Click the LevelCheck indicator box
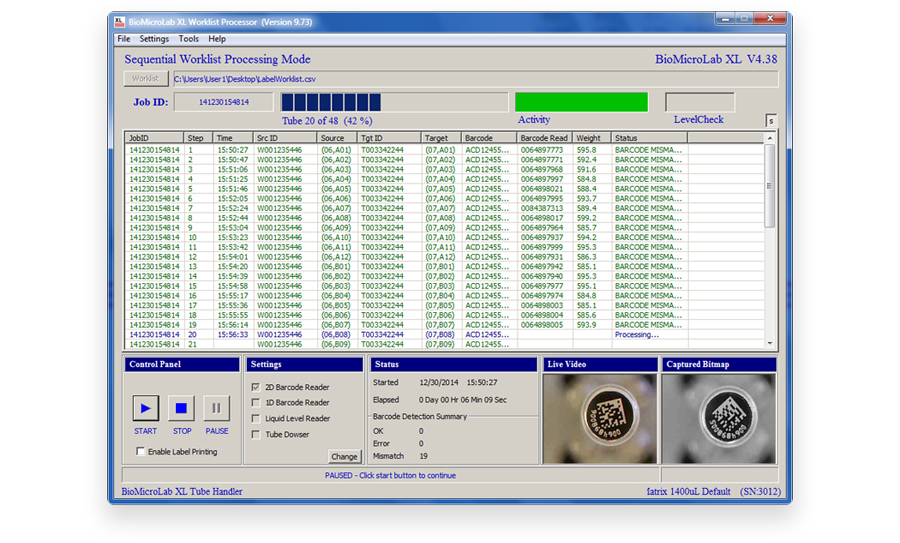Image resolution: width=900 pixels, height=543 pixels. 700,102
